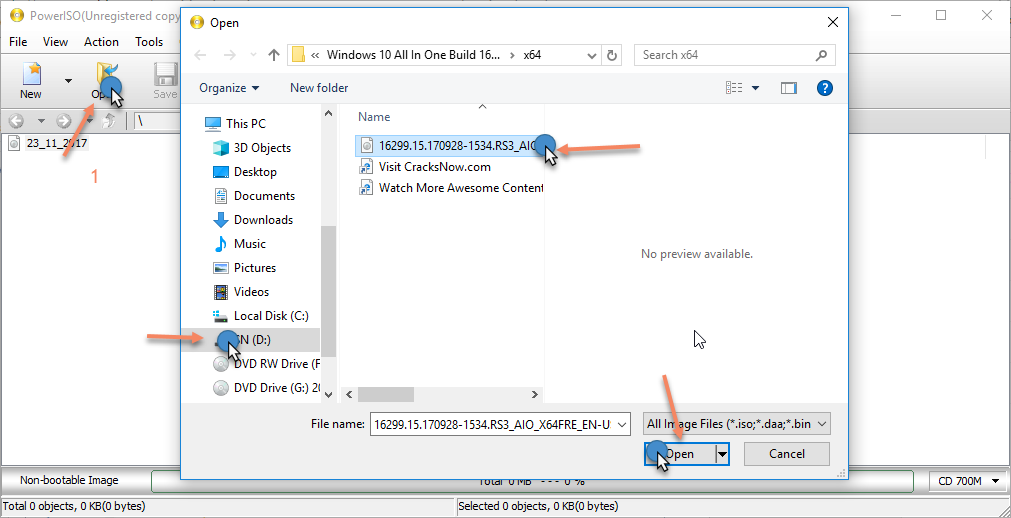This screenshot has width=1011, height=518.
Task: Toggle the preview pane icon
Action: [789, 88]
